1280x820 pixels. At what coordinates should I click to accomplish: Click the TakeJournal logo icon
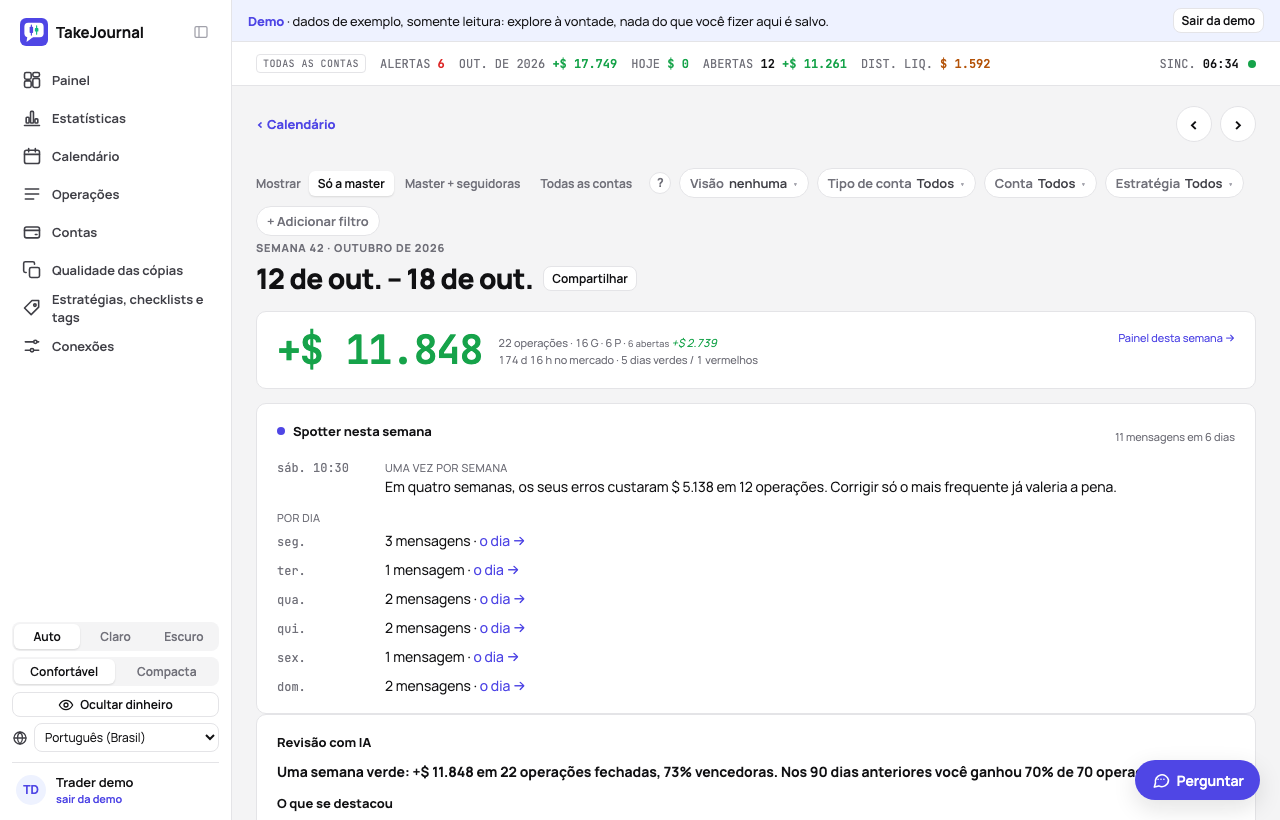pyautogui.click(x=34, y=32)
